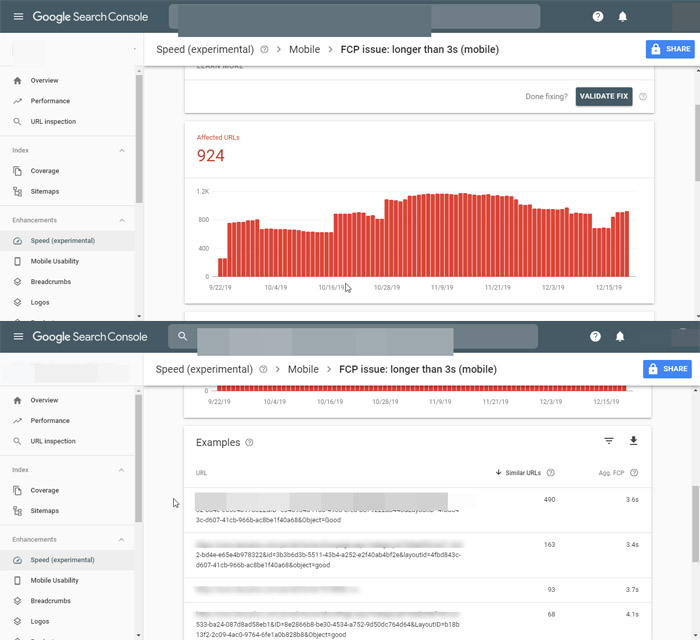Open Mobile Usability in bottom window sidebar
The width and height of the screenshot is (700, 640).
coord(67,580)
